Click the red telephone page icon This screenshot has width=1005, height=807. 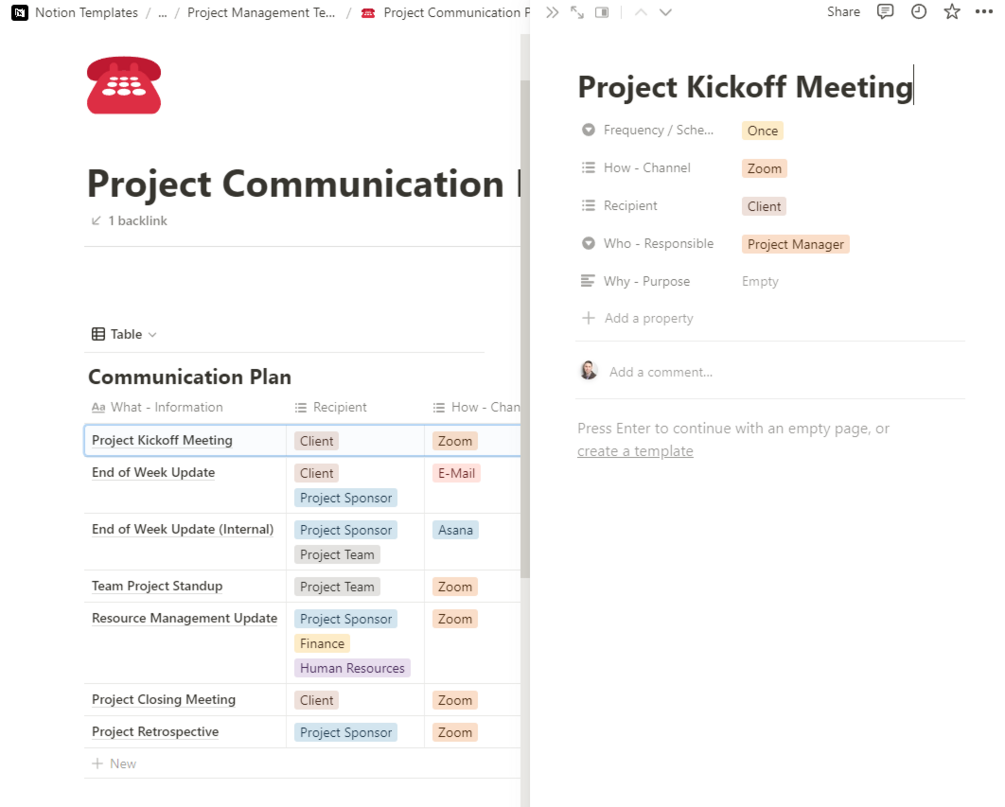[x=124, y=85]
